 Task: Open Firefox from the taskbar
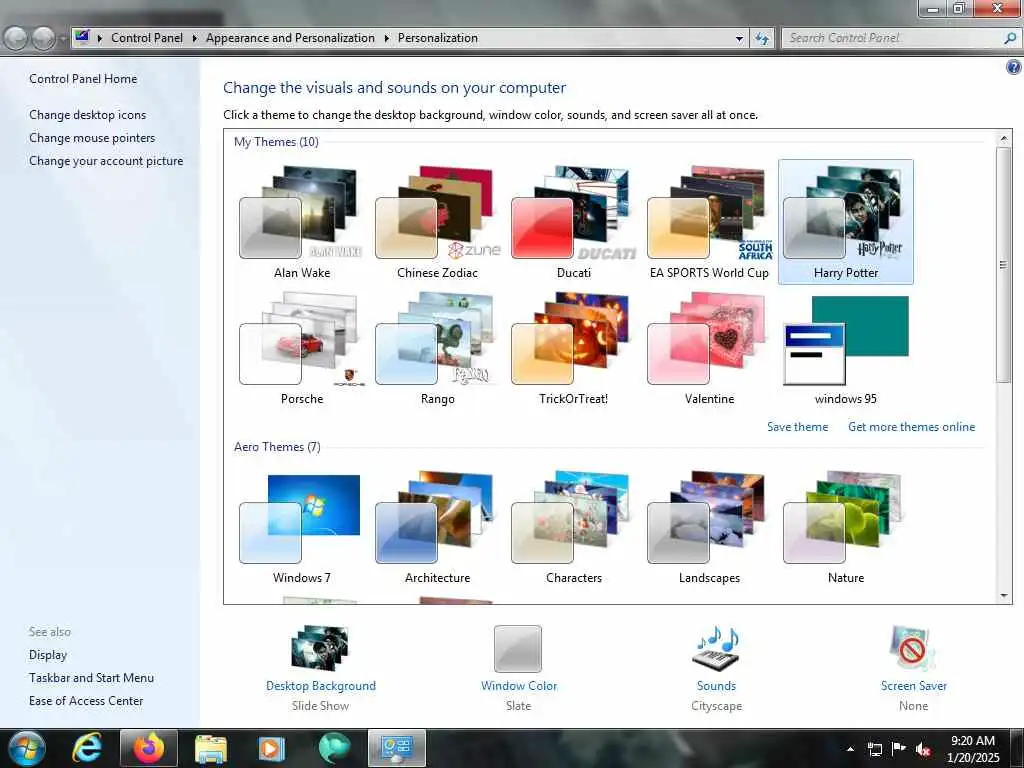coord(149,748)
